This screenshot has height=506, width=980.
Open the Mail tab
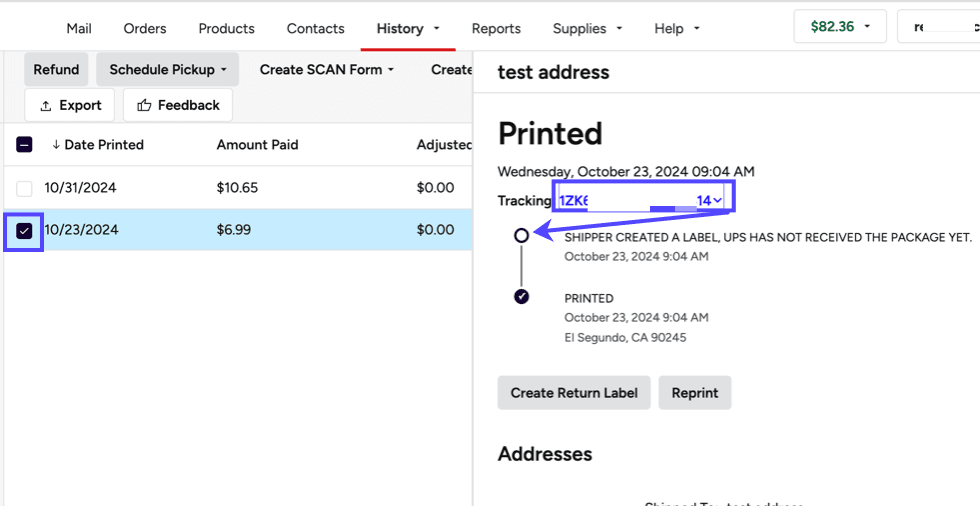tap(79, 28)
